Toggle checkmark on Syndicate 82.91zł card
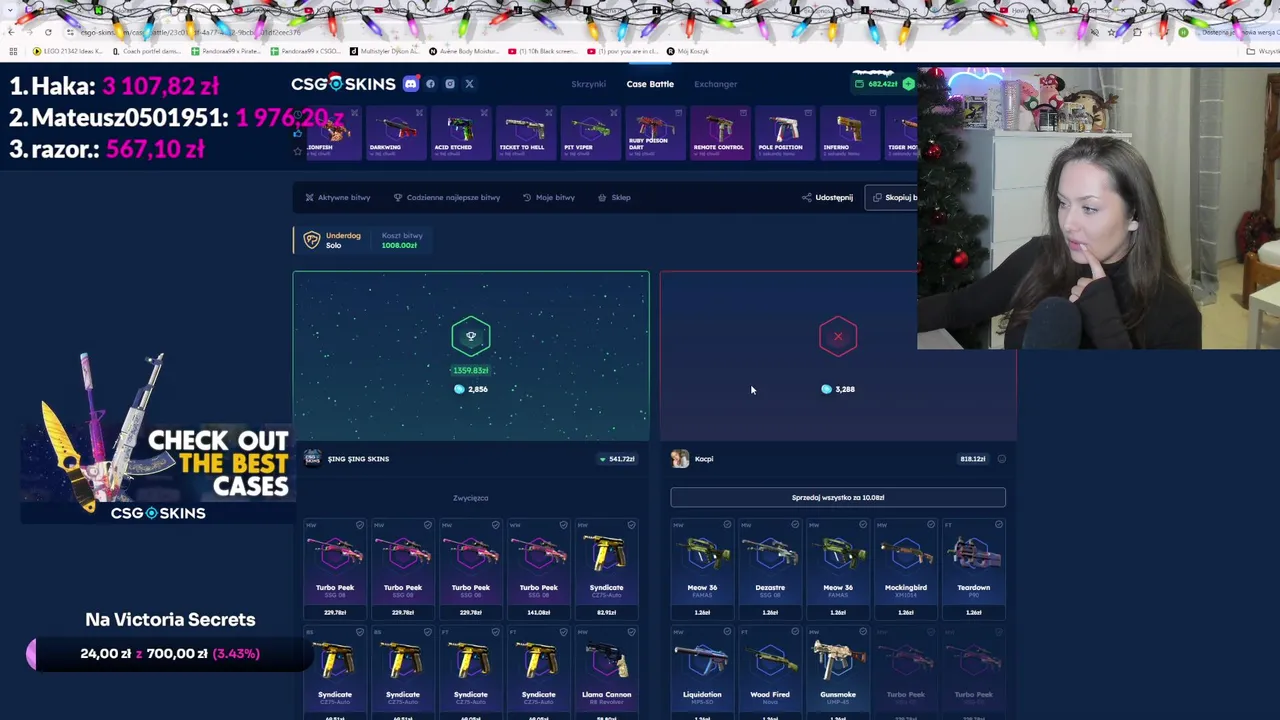This screenshot has width=1280, height=720. [631, 525]
